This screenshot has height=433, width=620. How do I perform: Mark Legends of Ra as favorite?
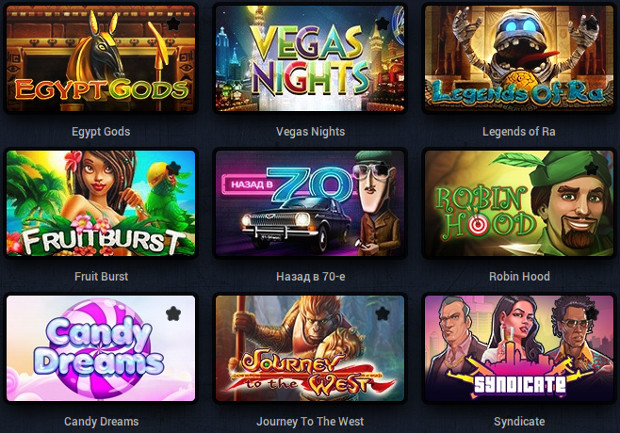592,24
